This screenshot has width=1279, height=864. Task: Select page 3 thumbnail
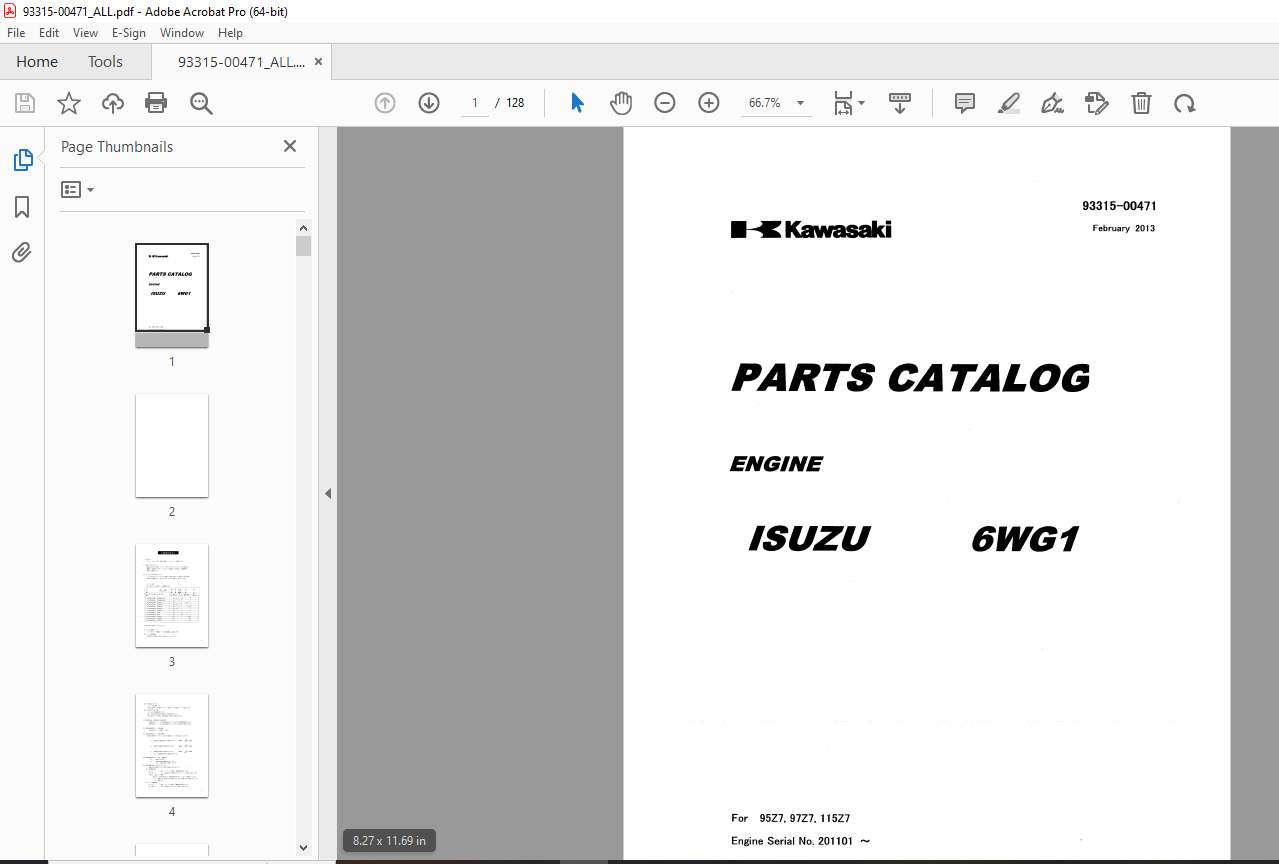[x=172, y=595]
